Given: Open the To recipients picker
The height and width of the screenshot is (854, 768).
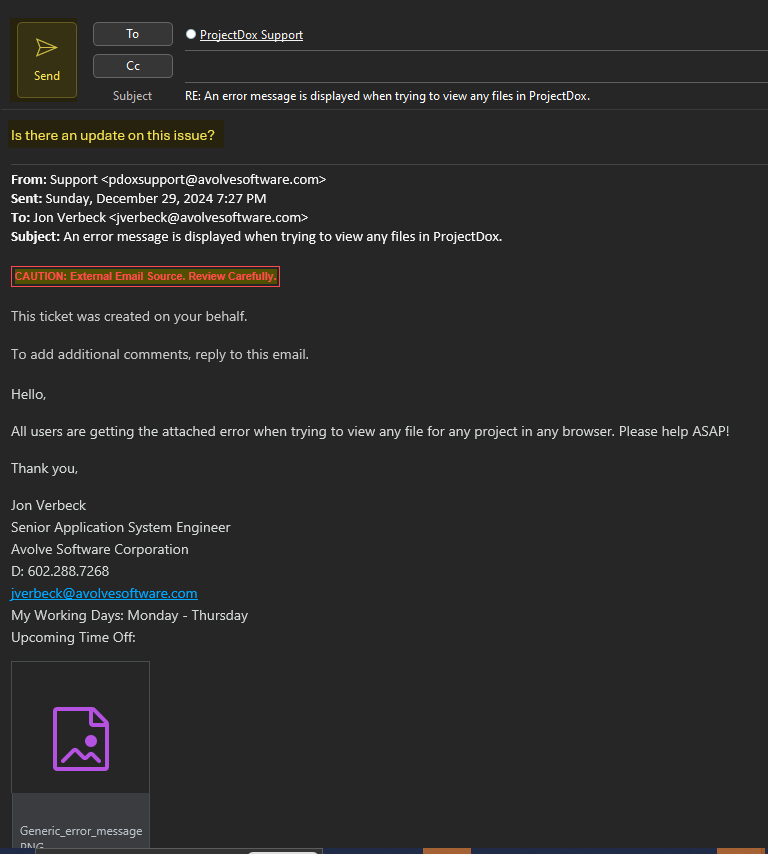Looking at the screenshot, I should (133, 34).
